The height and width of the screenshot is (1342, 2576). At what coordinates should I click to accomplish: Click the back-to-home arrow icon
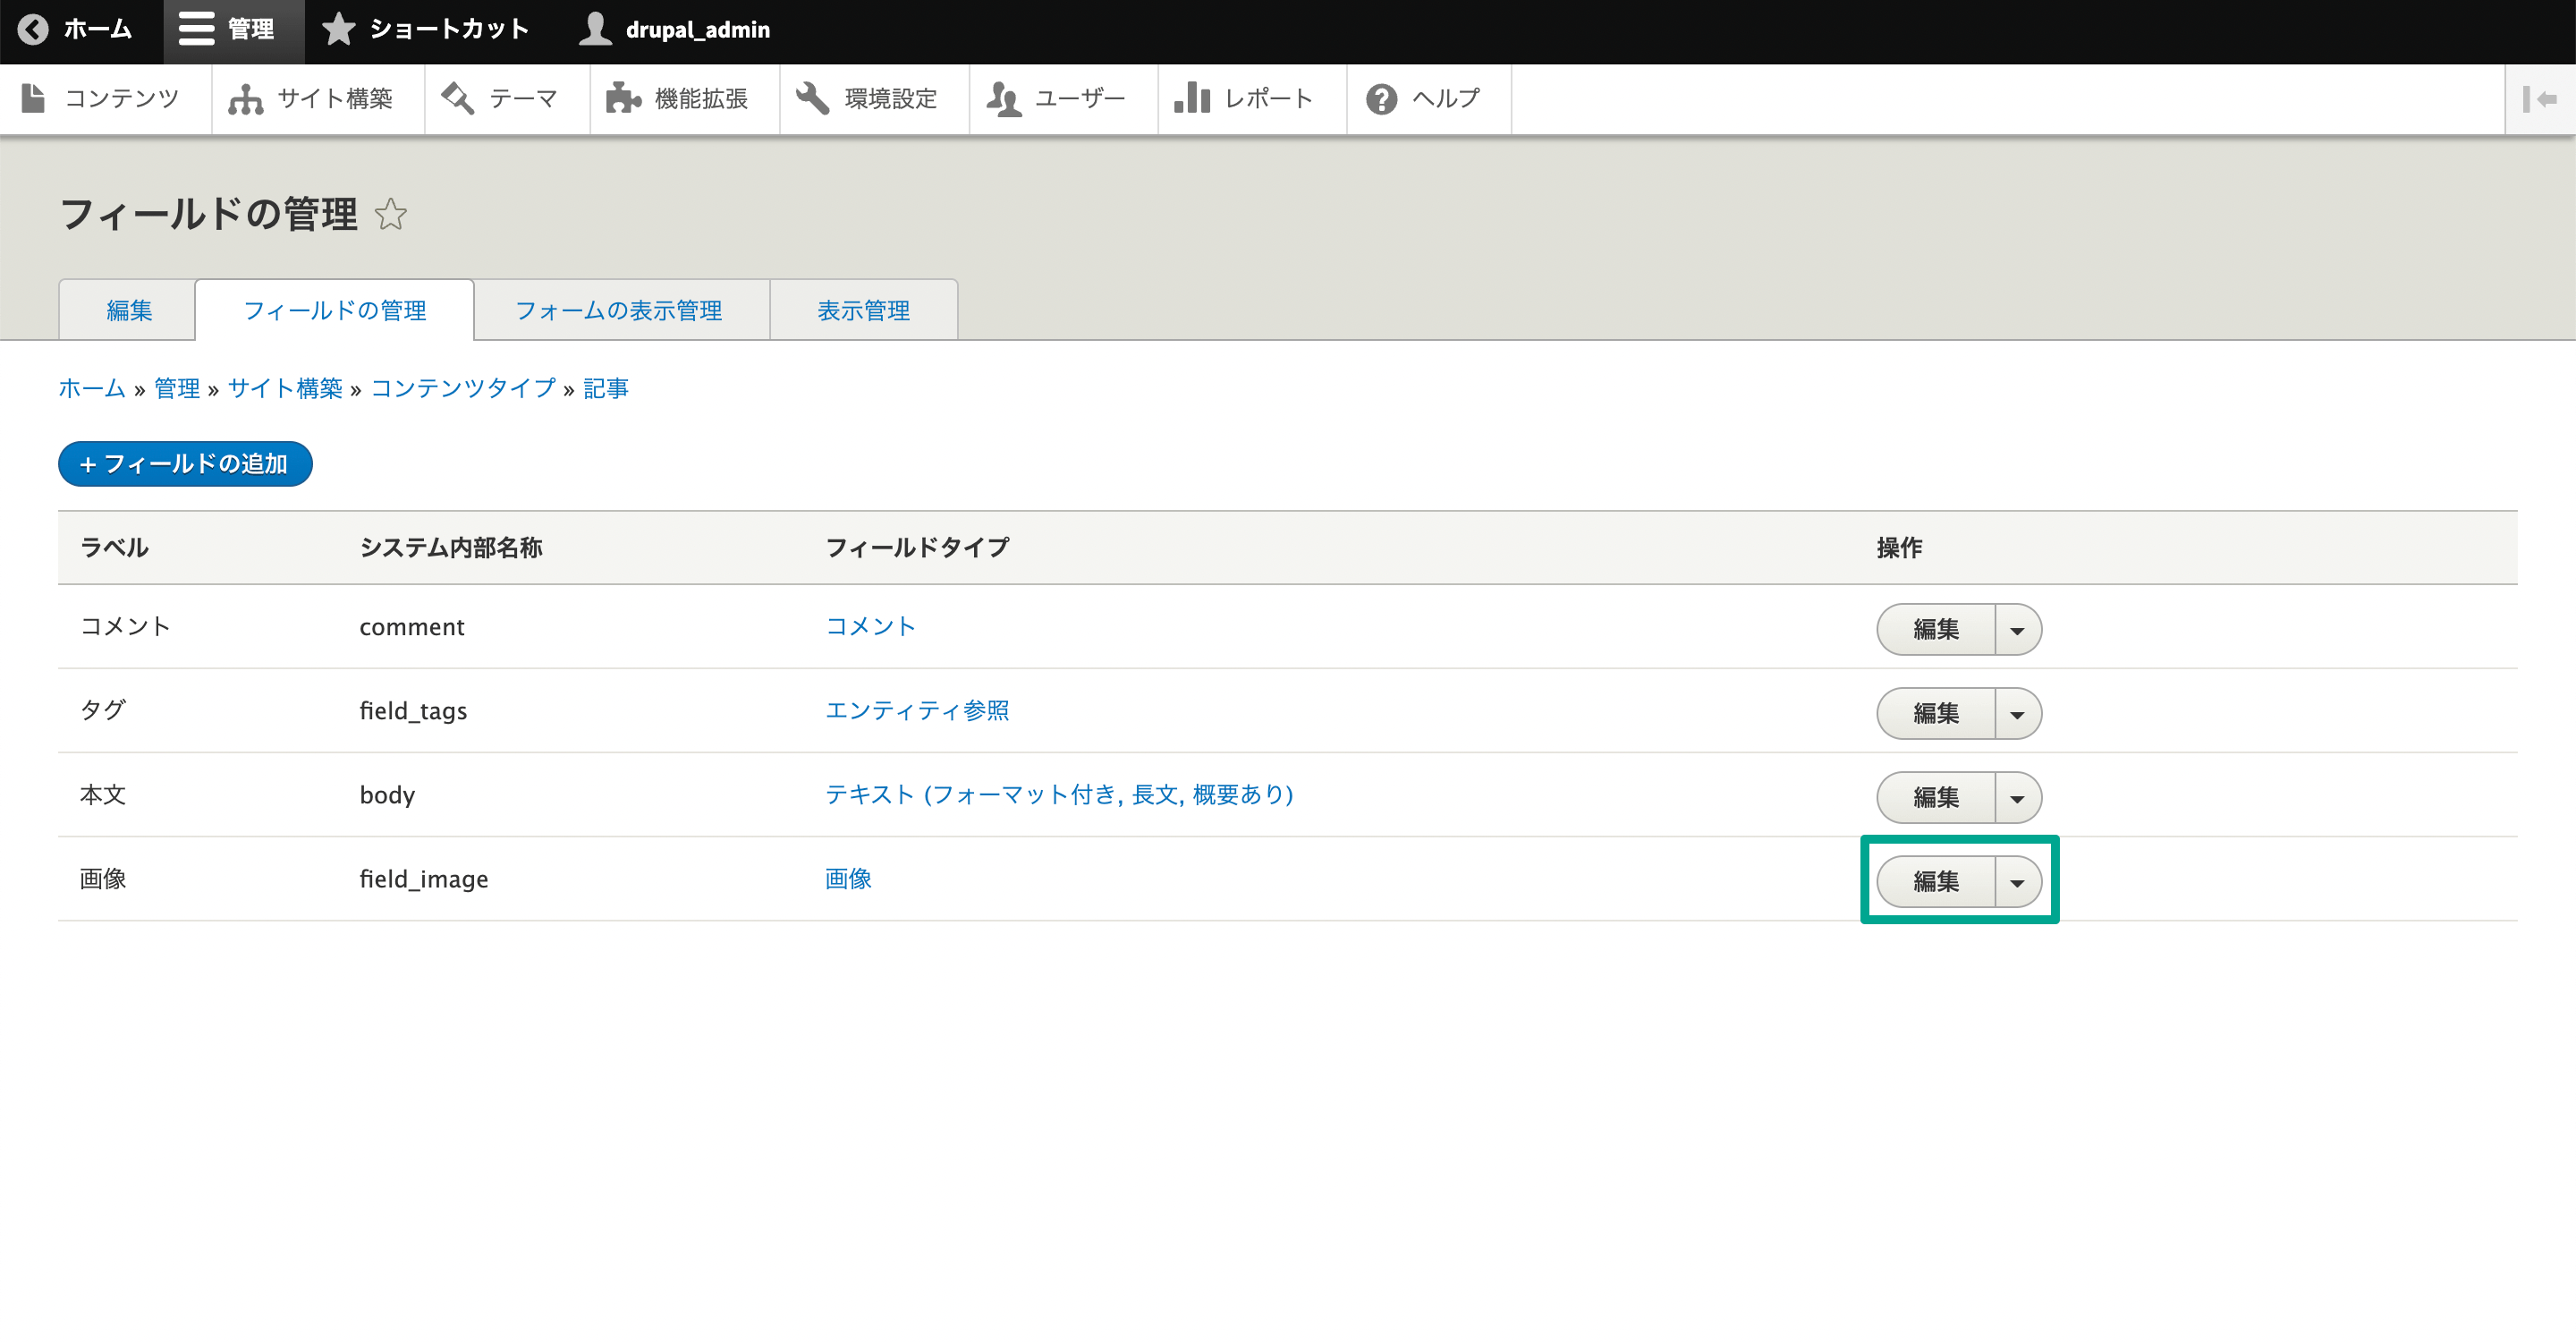(33, 30)
